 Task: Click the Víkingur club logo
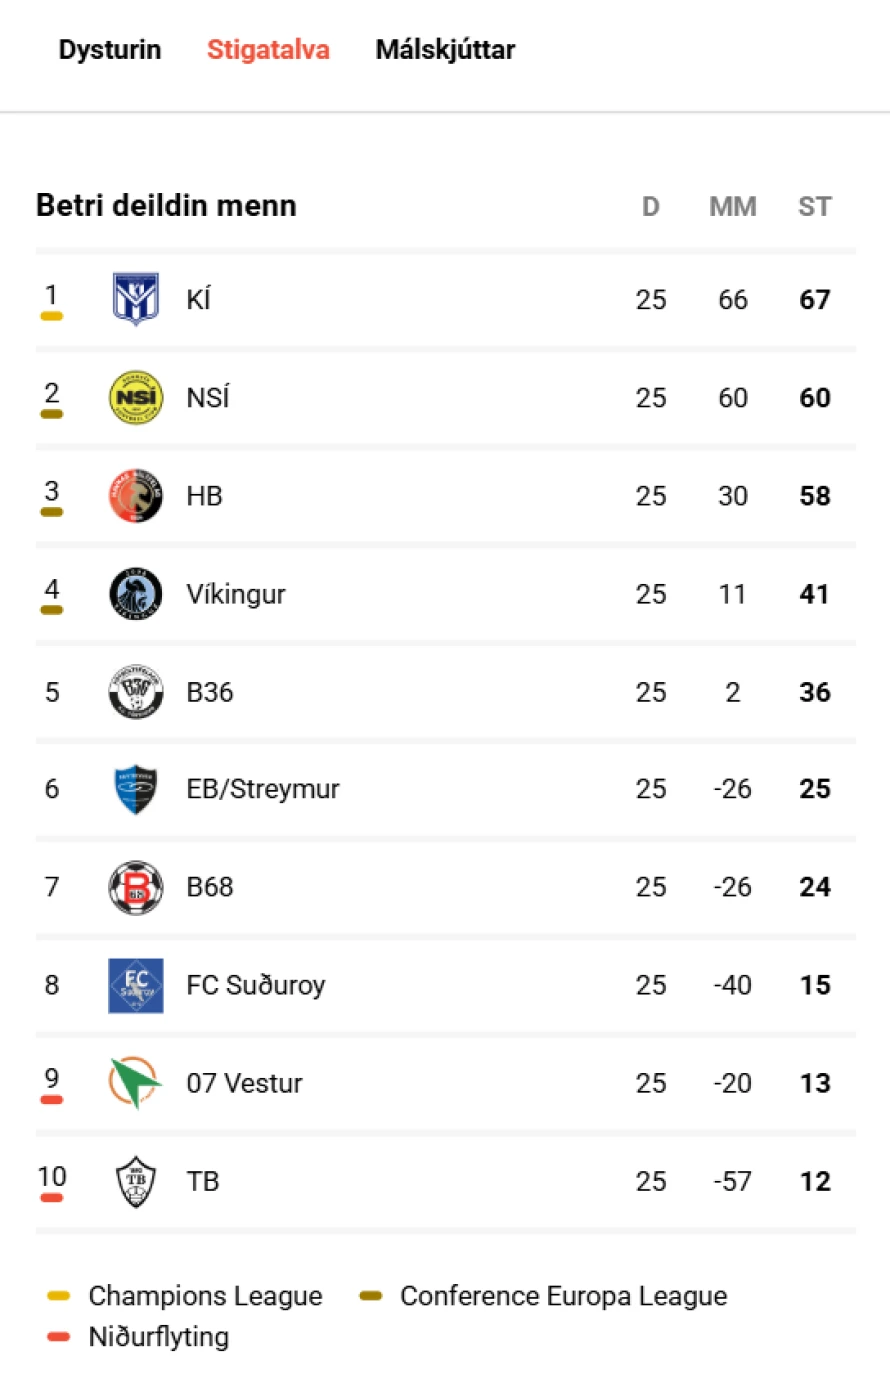(135, 594)
